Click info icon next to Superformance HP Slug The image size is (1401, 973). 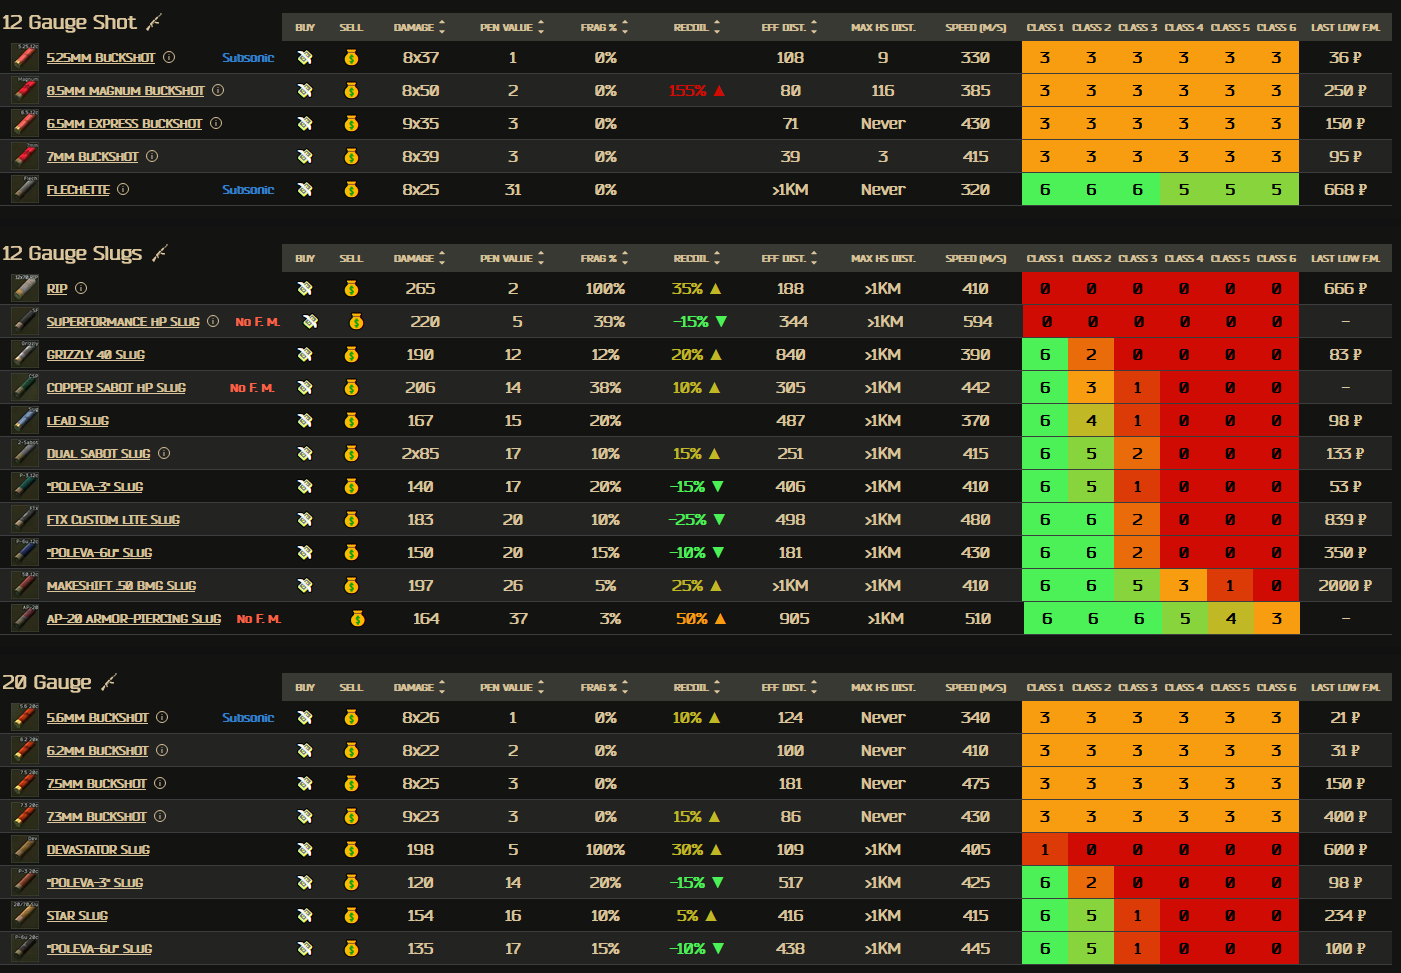pyautogui.click(x=213, y=322)
